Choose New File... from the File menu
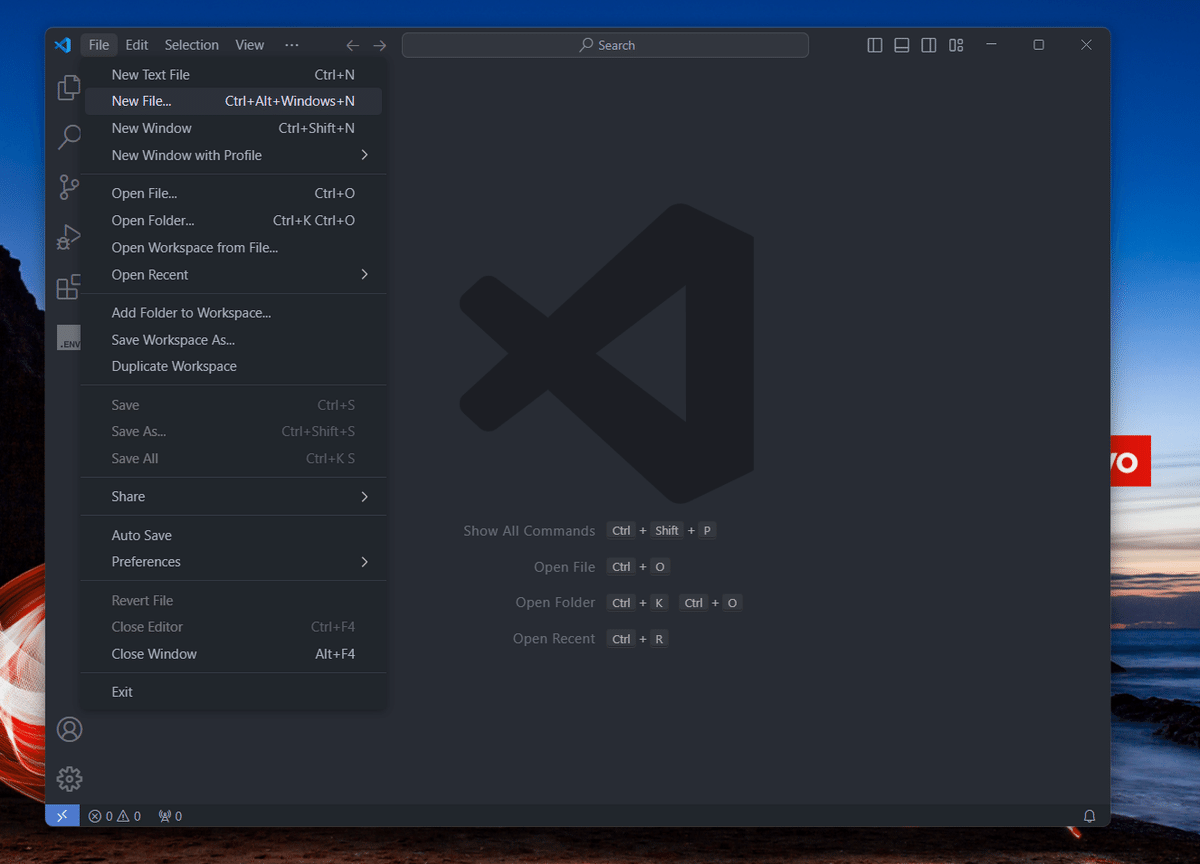This screenshot has height=864, width=1200. (x=233, y=101)
